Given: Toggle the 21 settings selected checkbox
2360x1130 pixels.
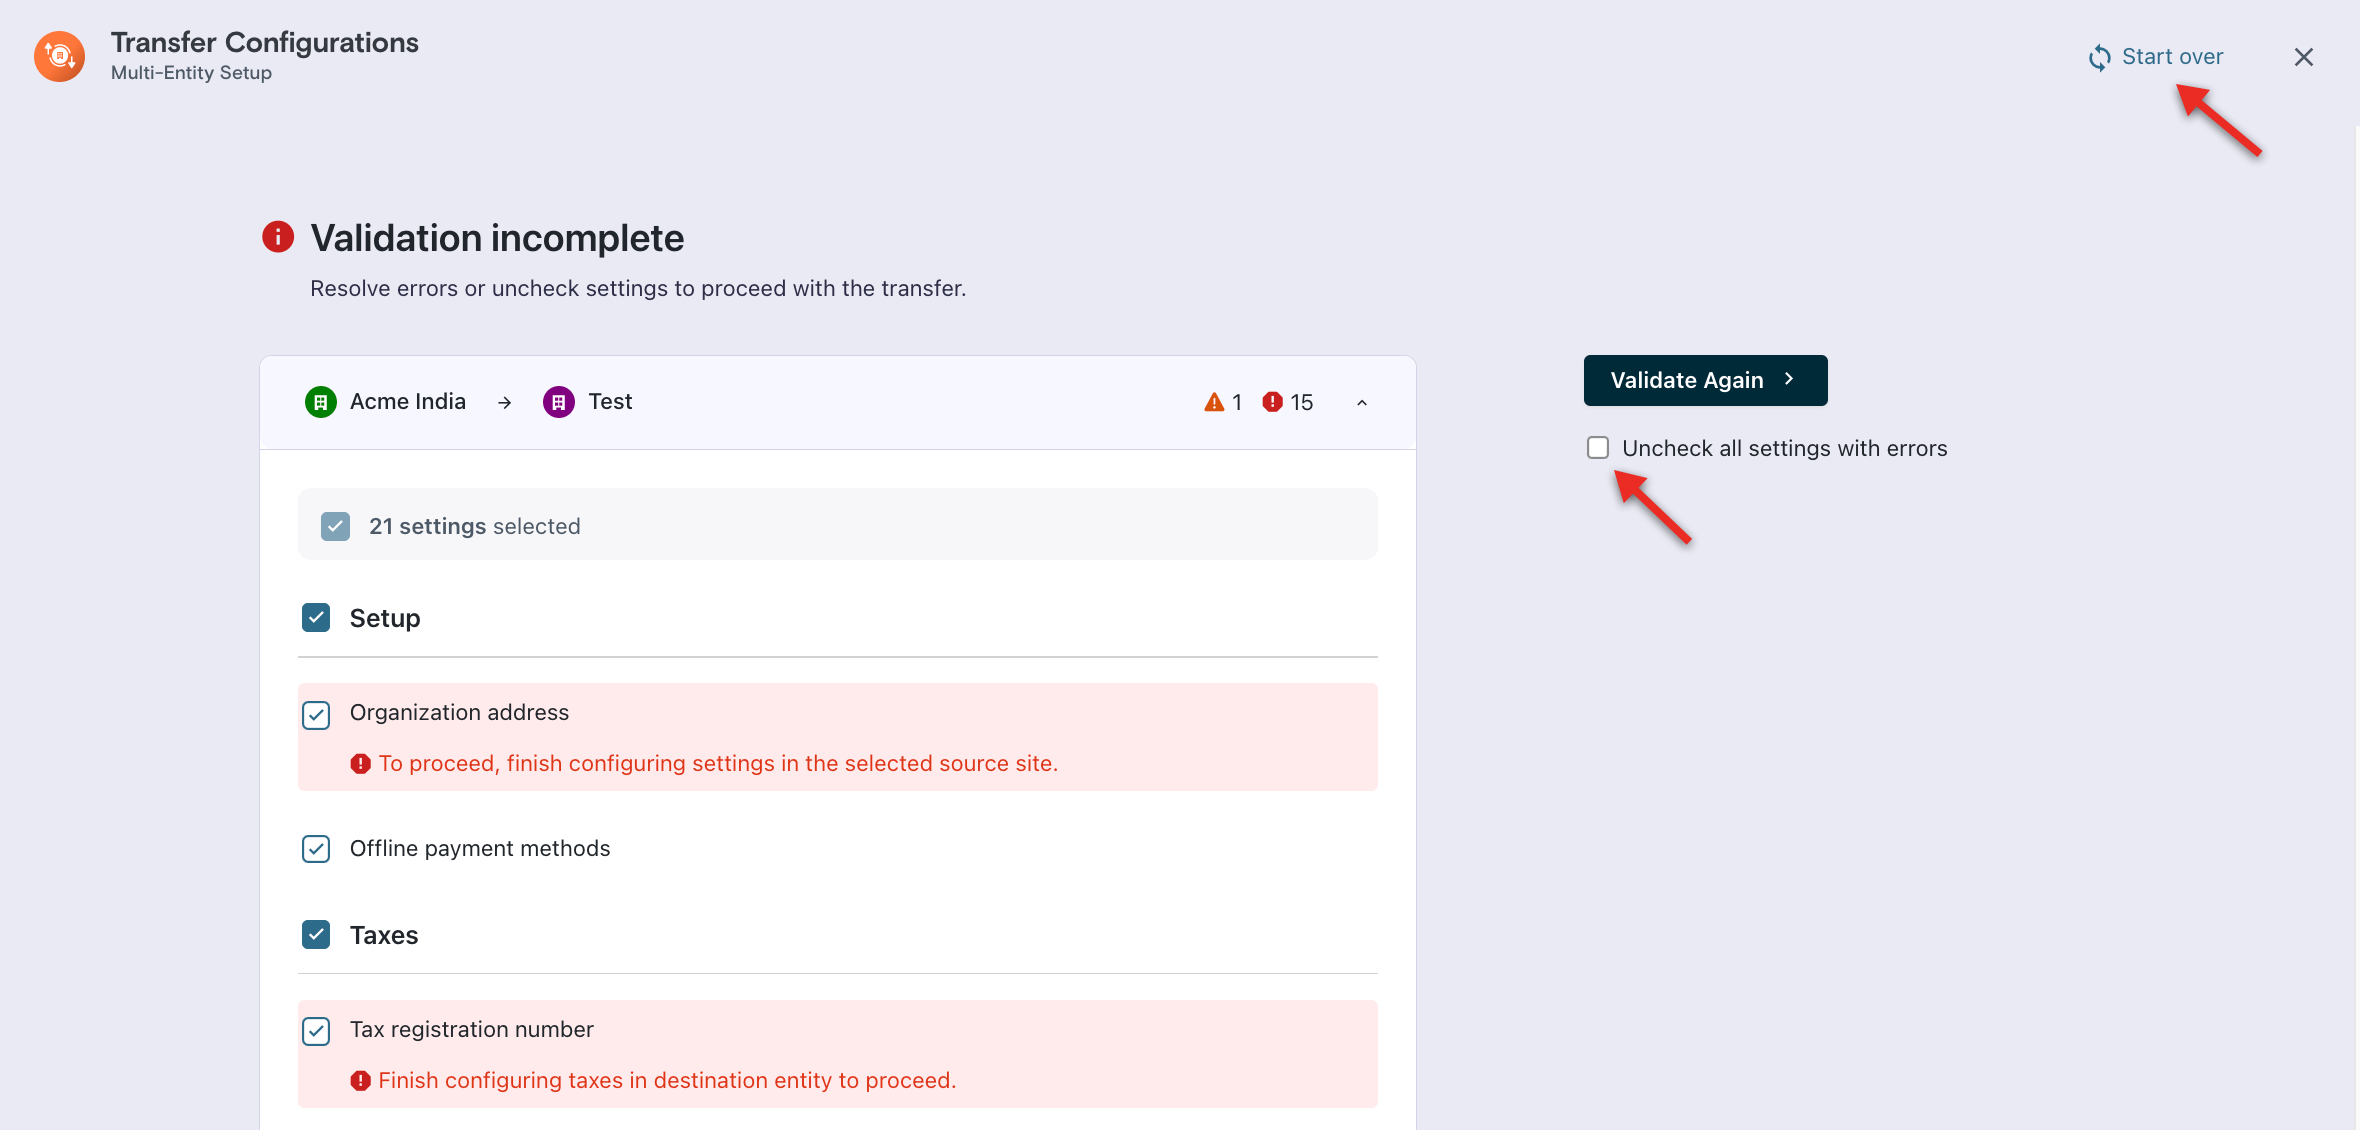Looking at the screenshot, I should point(335,526).
